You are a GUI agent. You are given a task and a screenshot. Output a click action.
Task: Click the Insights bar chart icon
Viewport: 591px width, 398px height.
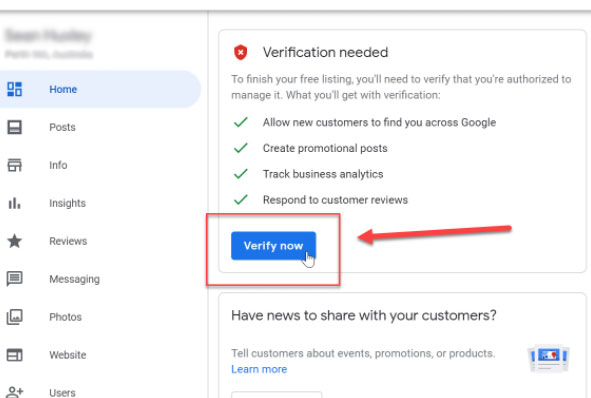click(x=15, y=203)
